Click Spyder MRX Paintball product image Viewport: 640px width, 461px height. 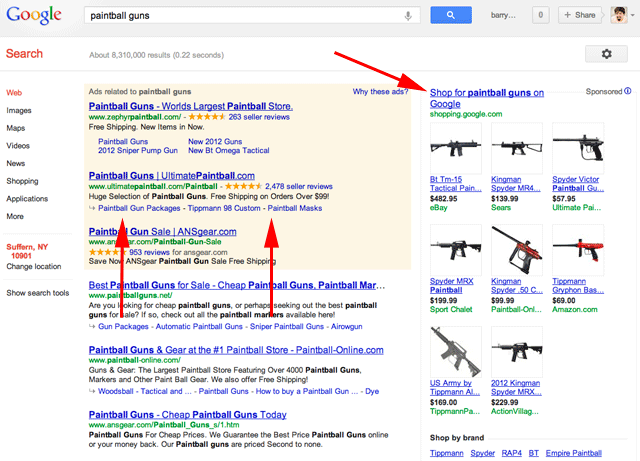pos(456,249)
